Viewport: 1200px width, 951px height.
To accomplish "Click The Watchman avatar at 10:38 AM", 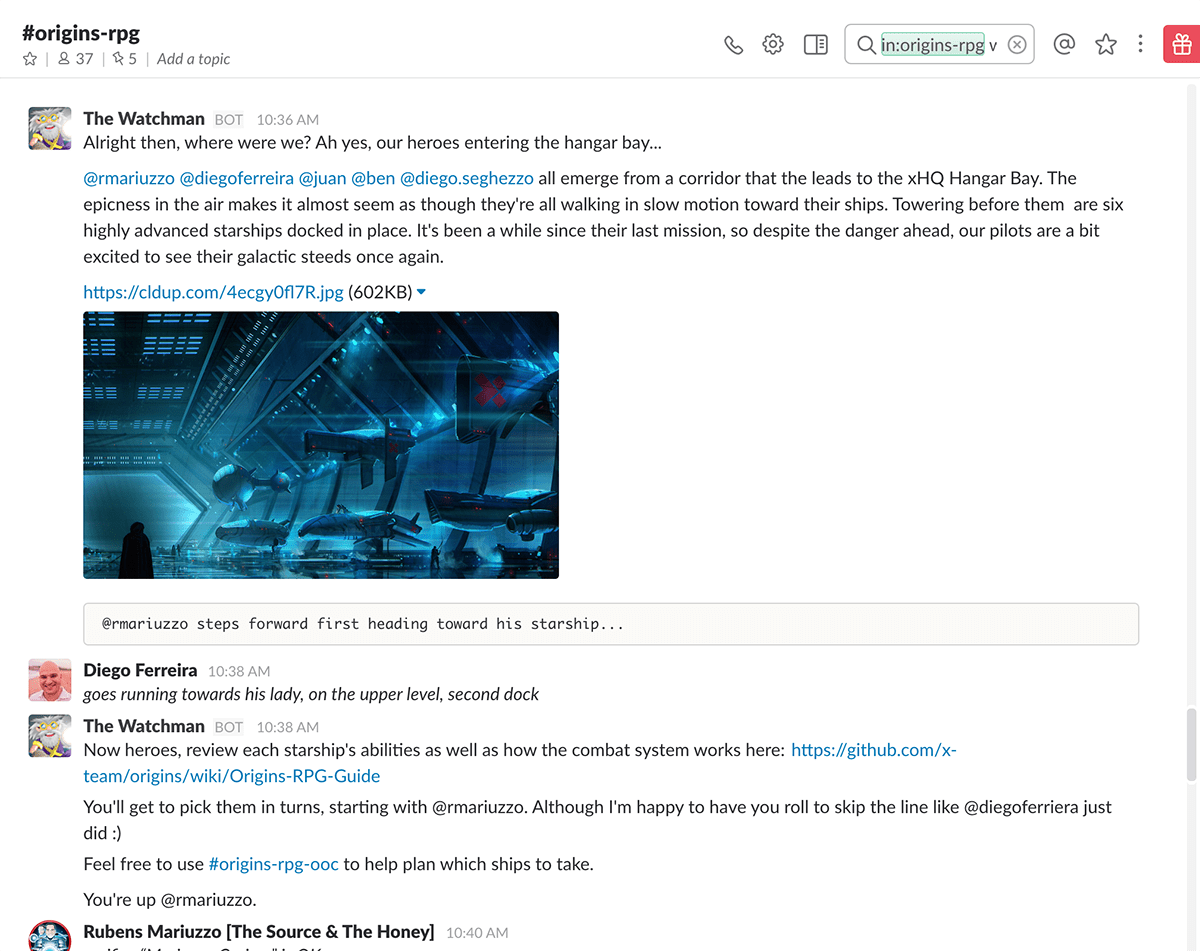I will pos(50,736).
